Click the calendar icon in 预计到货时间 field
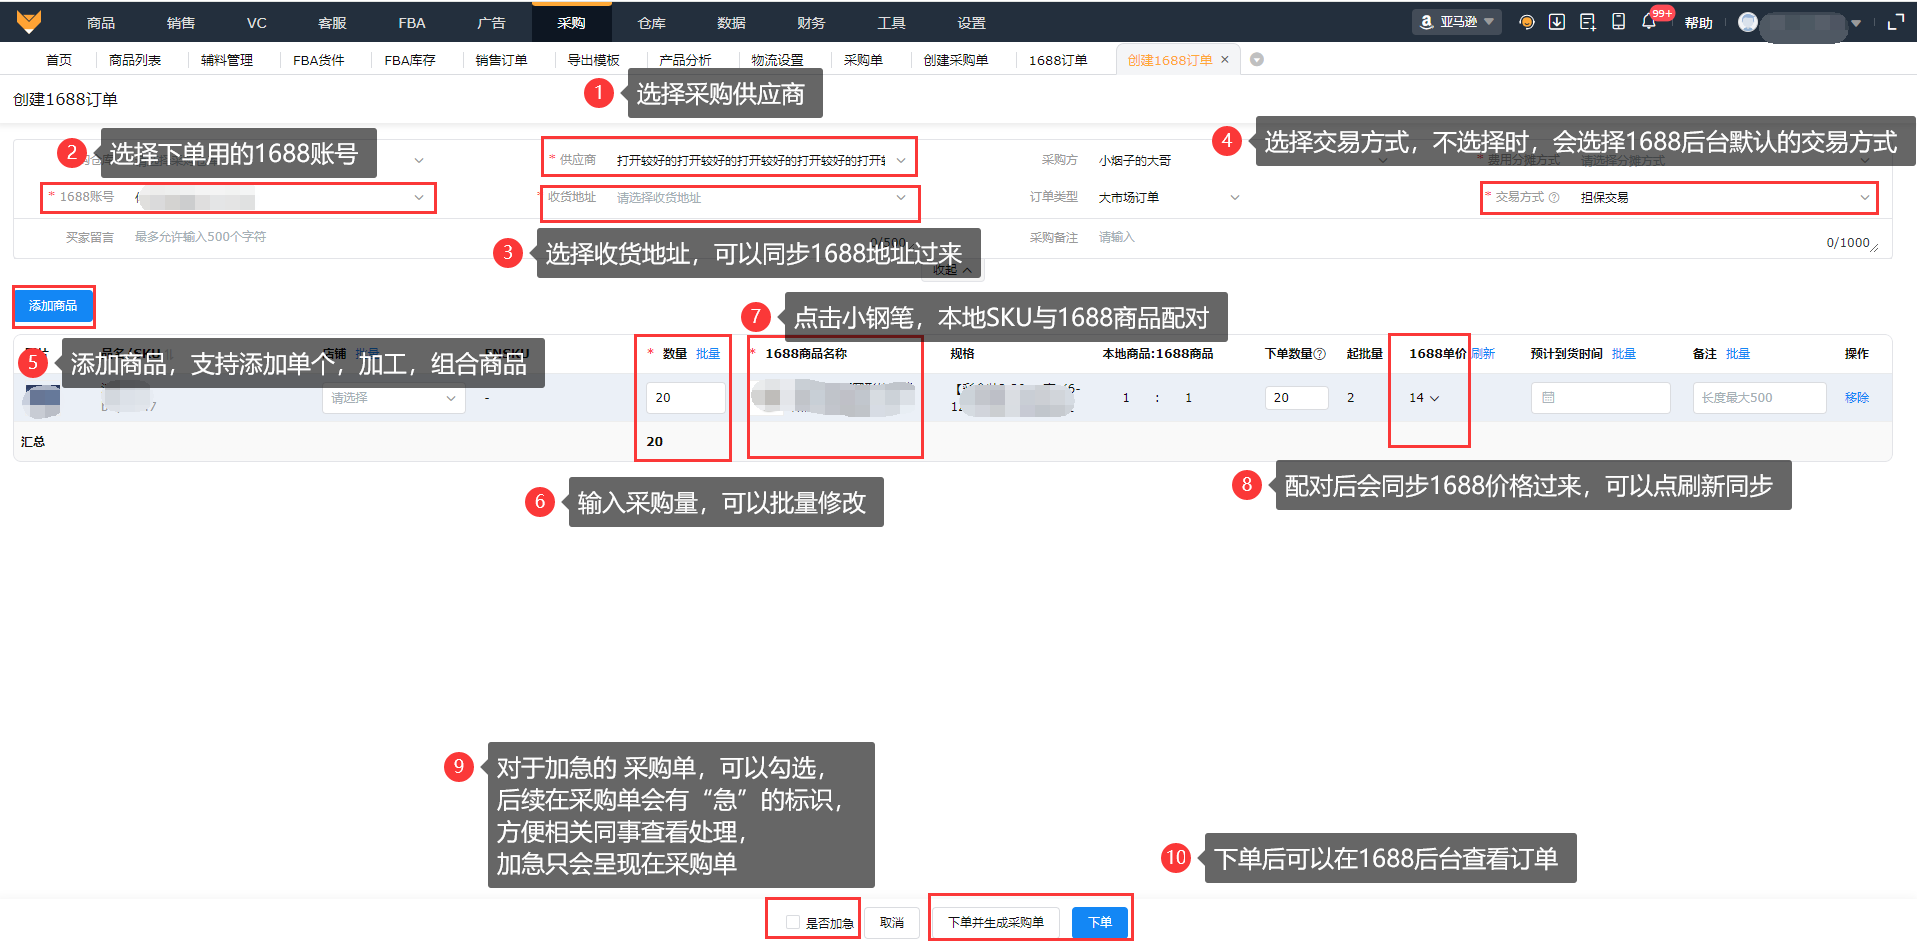The image size is (1917, 945). tap(1548, 398)
